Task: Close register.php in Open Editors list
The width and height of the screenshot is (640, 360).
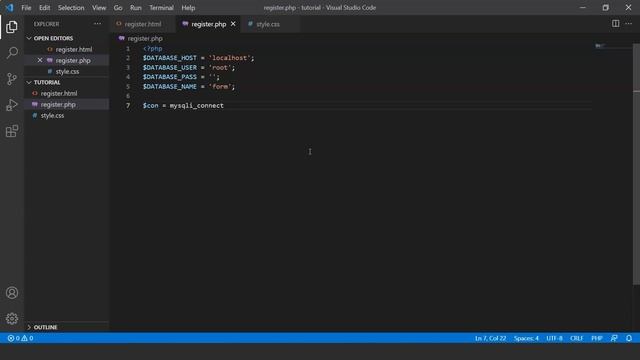Action: pos(40,60)
